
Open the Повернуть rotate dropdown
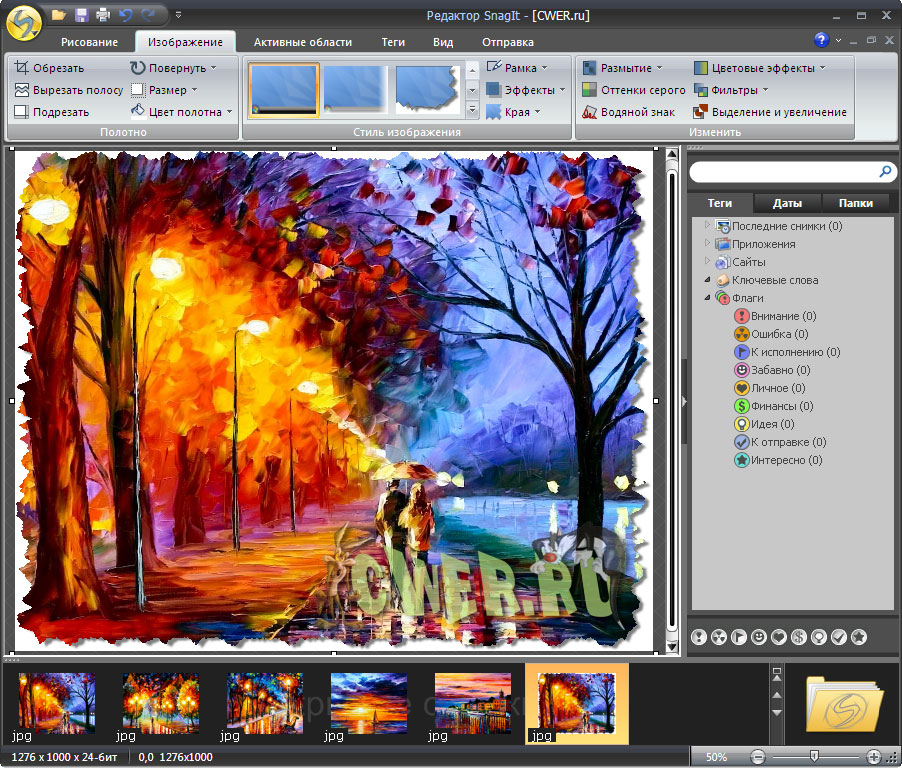coord(175,68)
